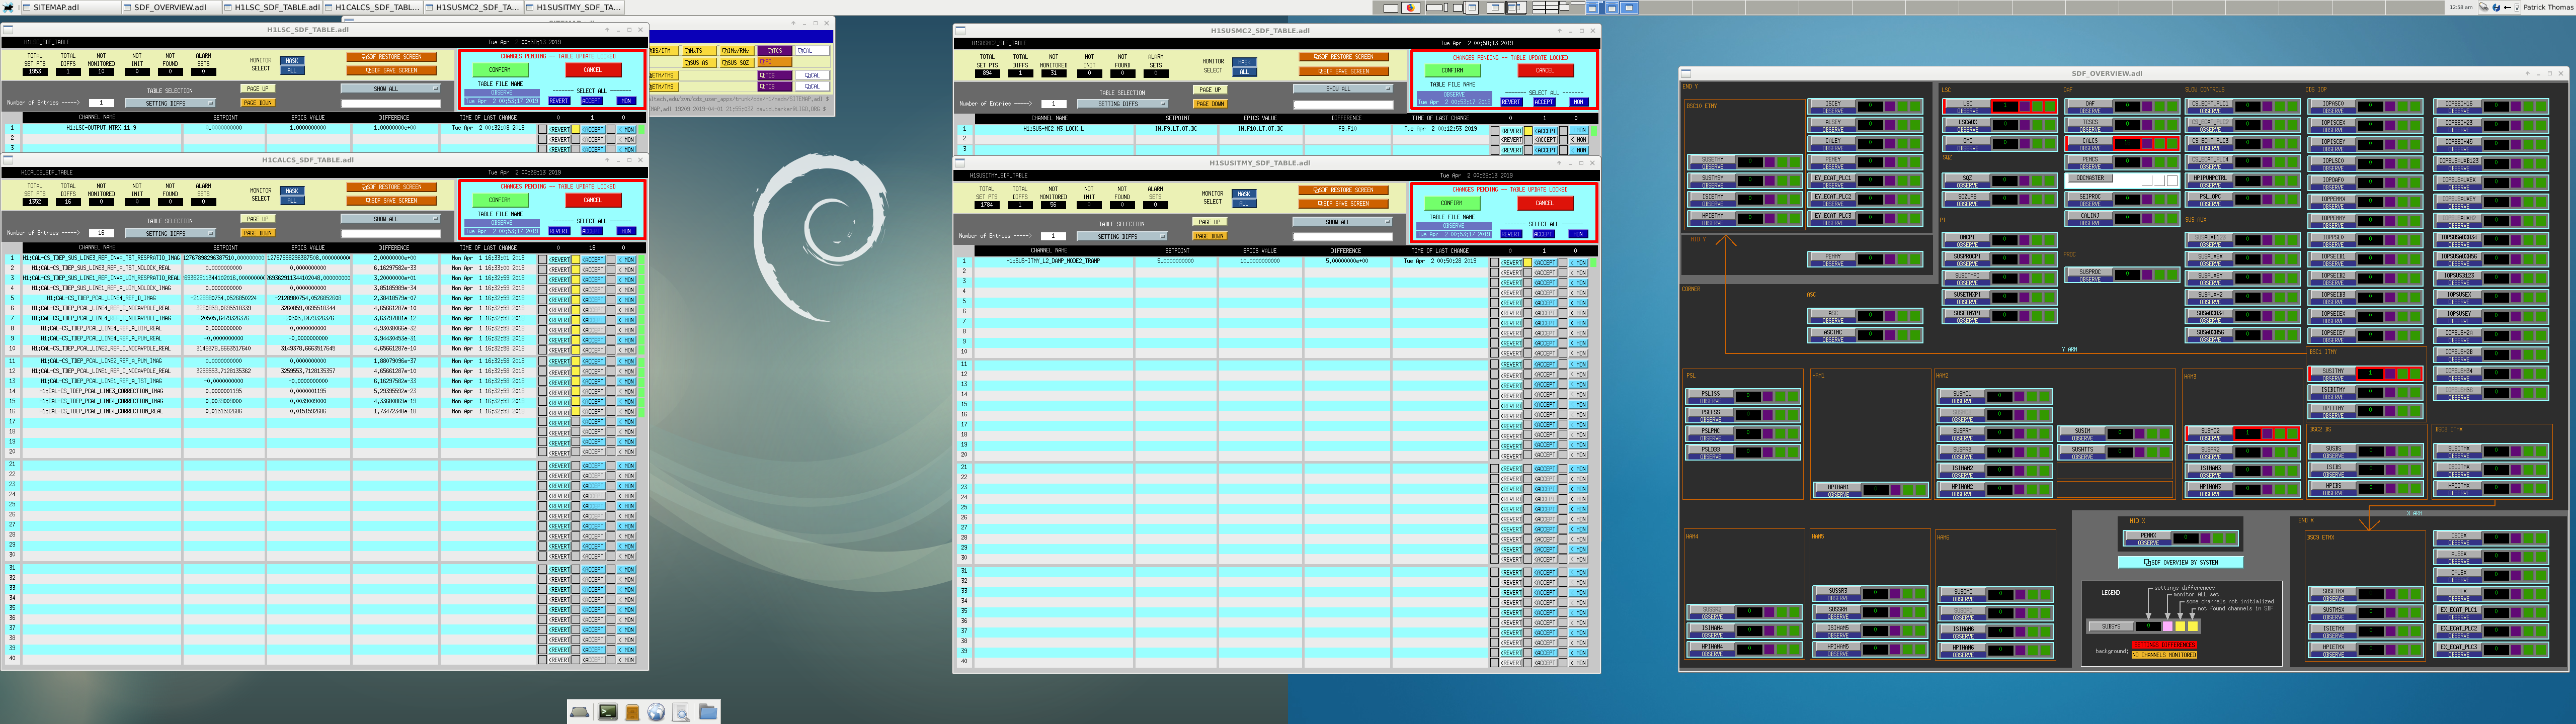Click SDF OVERVIEW BY SYSTEM button
The height and width of the screenshot is (724, 2576).
2181,563
